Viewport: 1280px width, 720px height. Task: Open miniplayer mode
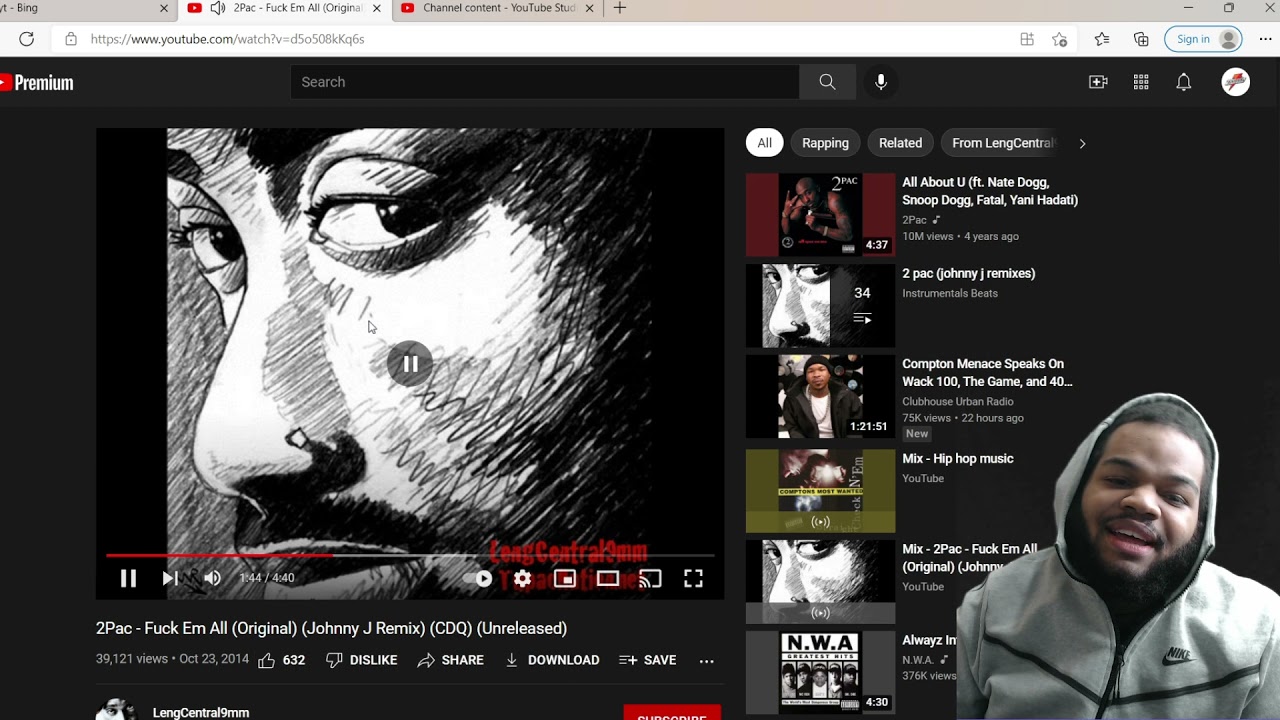(x=565, y=578)
